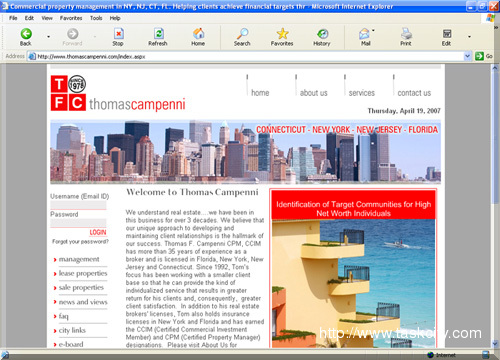
Task: Open the e-board sidebar link
Action: coord(71,344)
